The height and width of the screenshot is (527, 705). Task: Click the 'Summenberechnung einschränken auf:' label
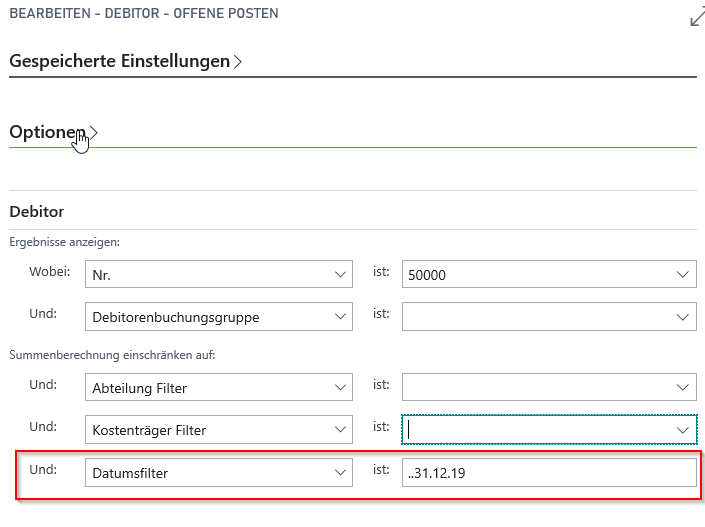click(x=112, y=355)
